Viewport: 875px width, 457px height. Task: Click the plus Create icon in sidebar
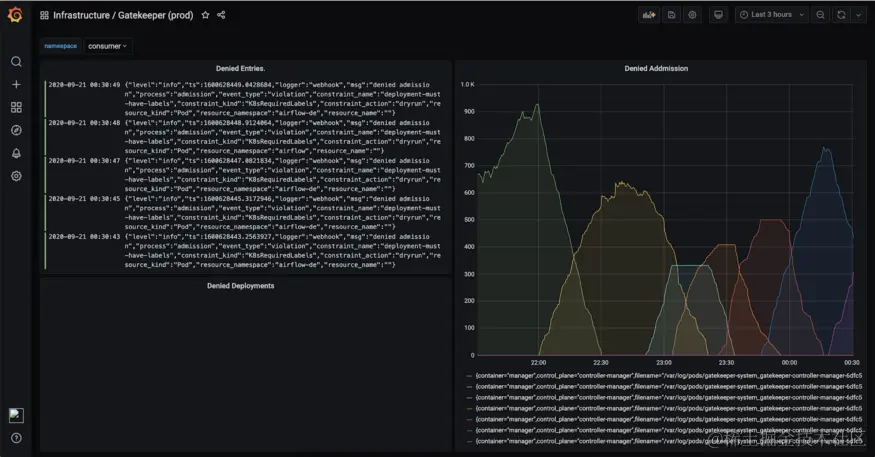point(16,84)
